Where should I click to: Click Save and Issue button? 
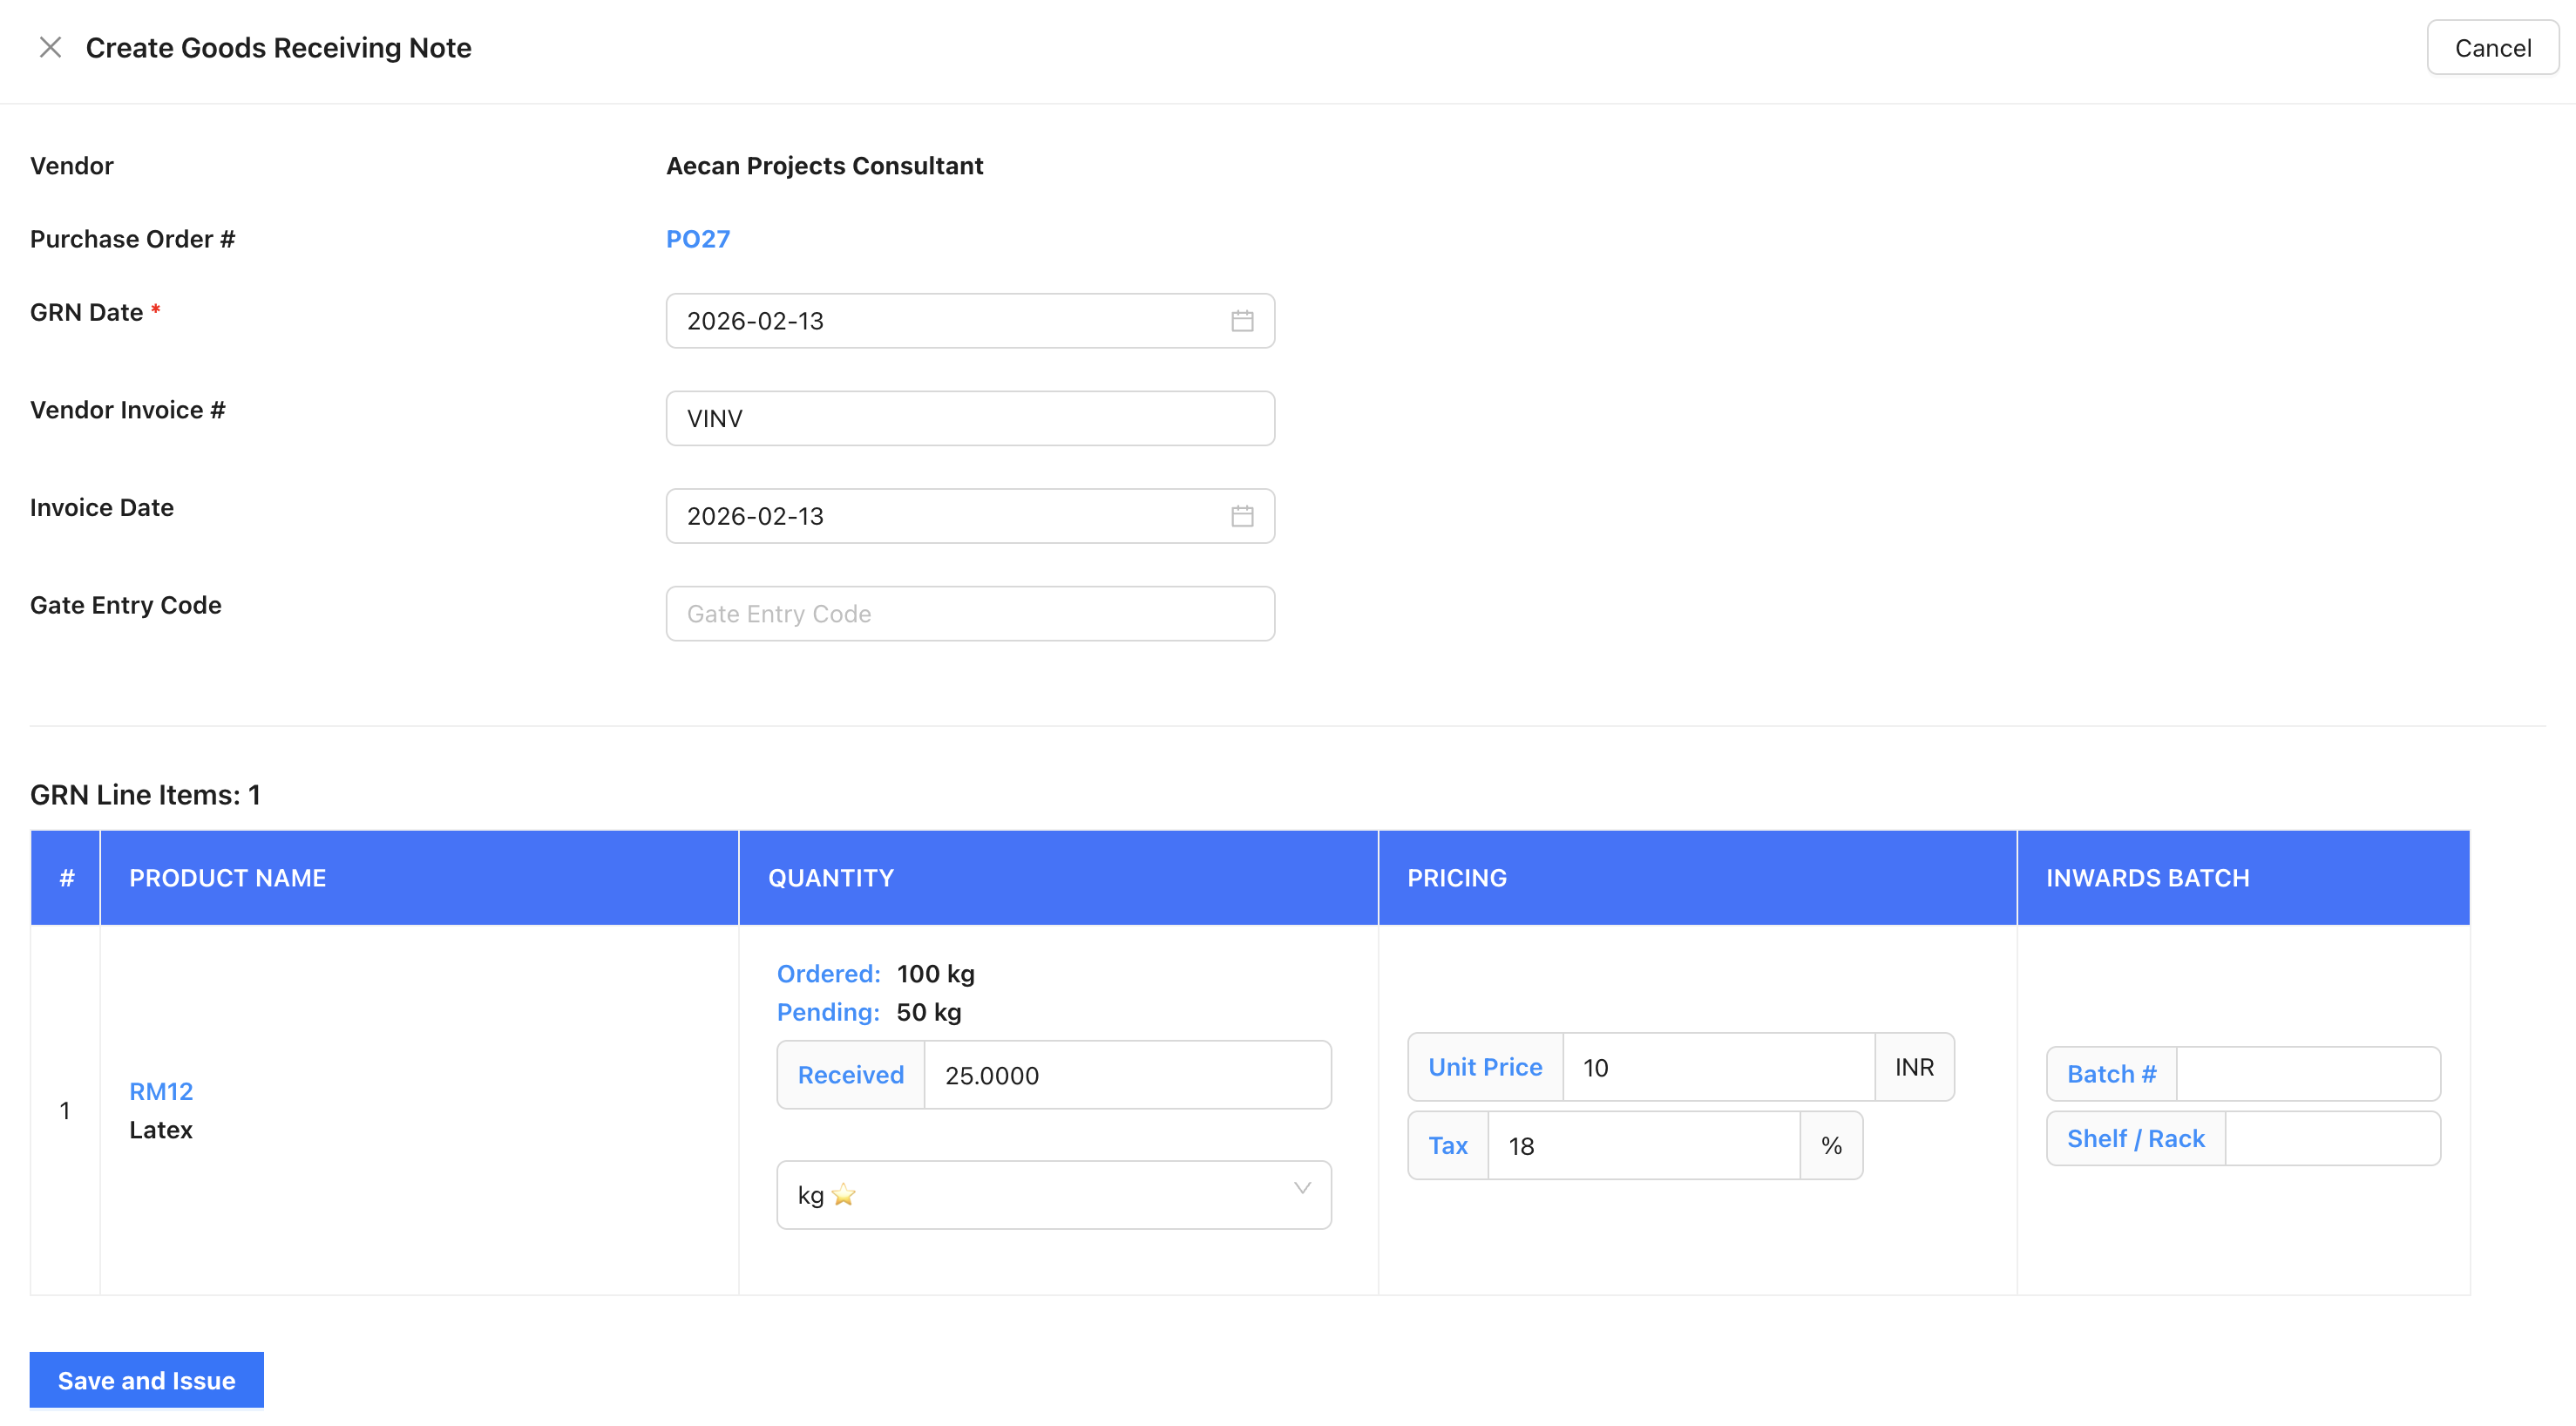pos(146,1380)
